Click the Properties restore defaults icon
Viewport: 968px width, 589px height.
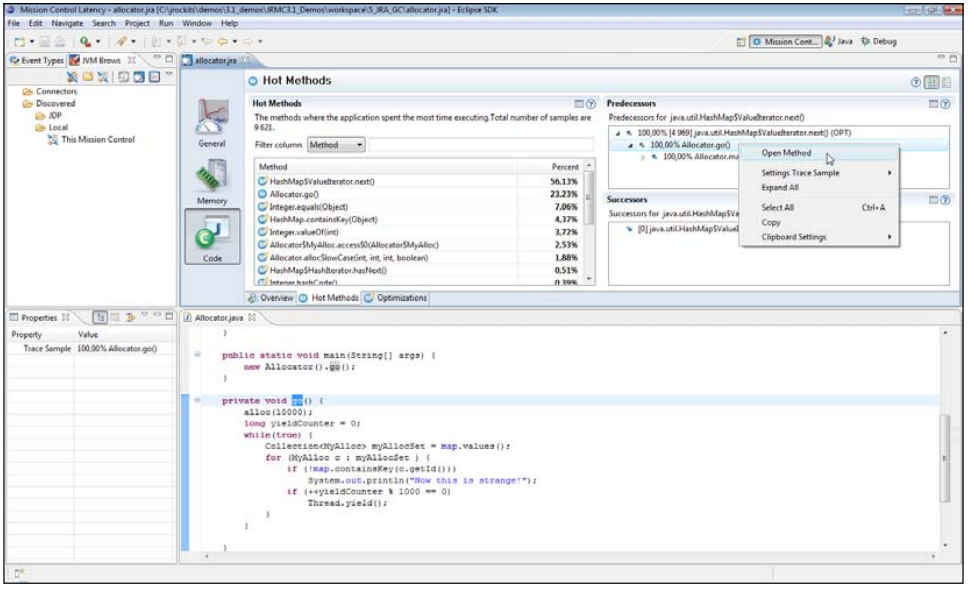coord(130,317)
